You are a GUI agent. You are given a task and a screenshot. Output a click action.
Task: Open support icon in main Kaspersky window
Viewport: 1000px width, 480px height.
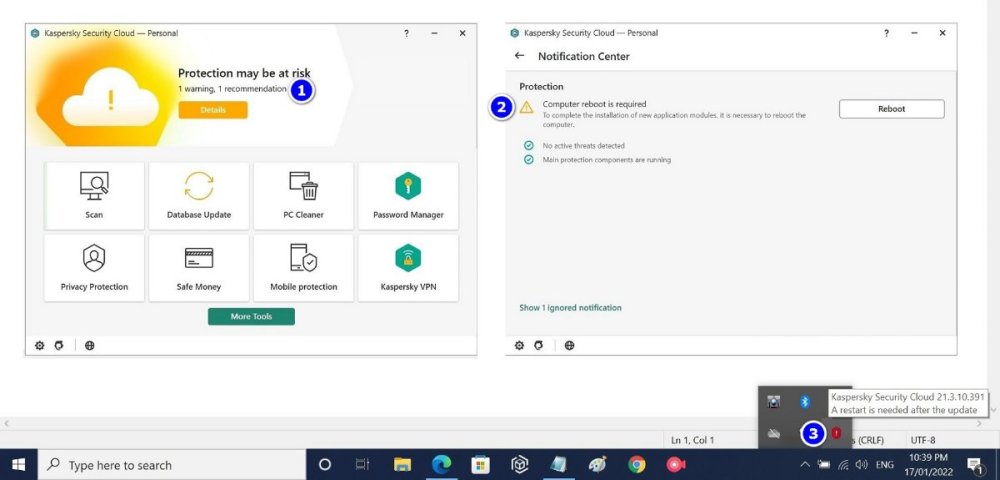[59, 345]
